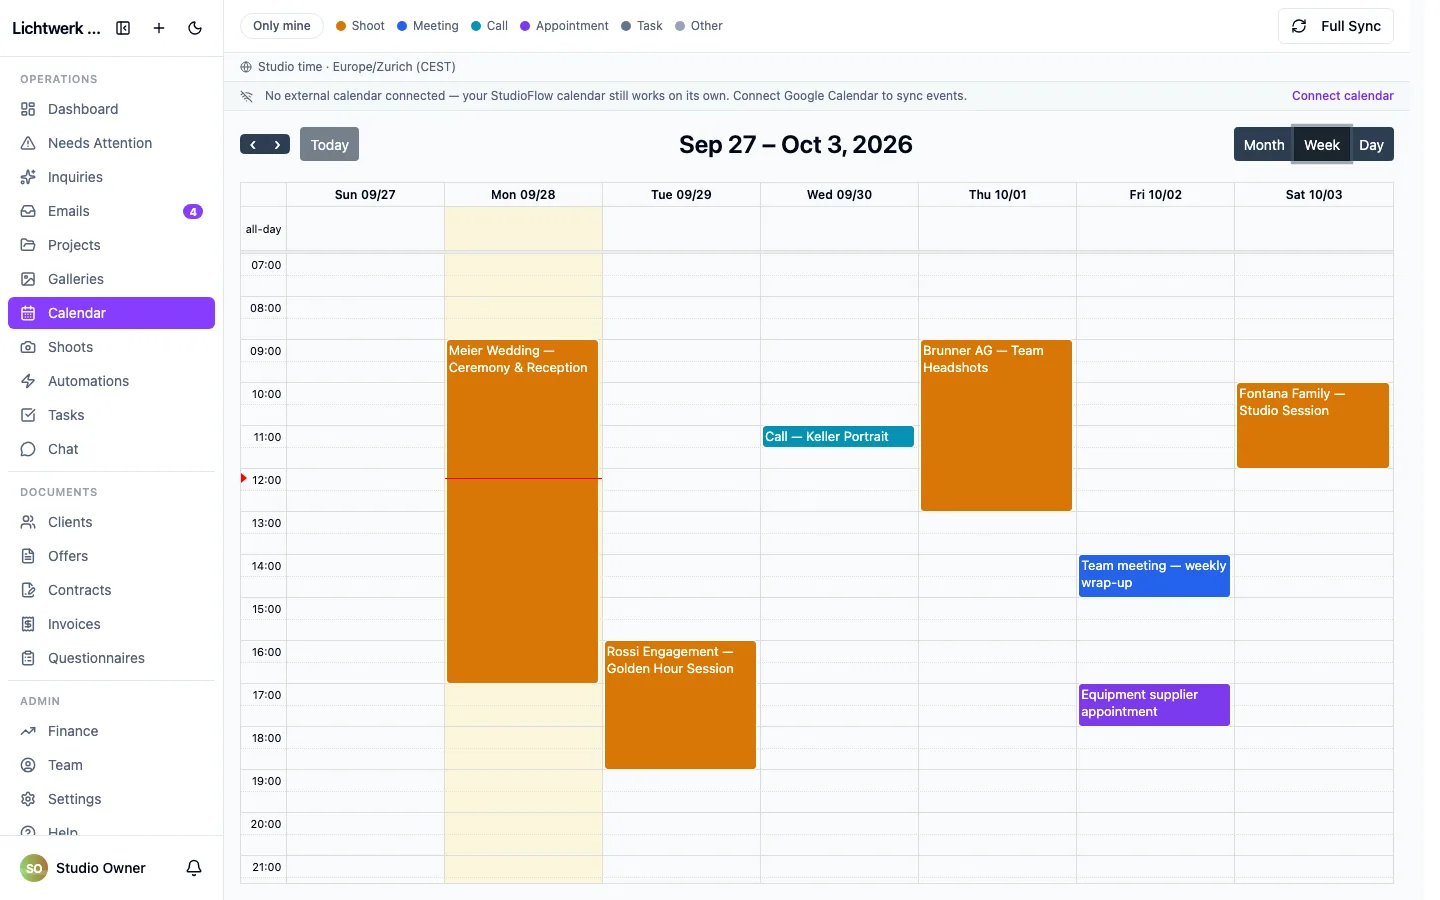Viewport: 1440px width, 900px height.
Task: Click the Today button
Action: tap(330, 145)
